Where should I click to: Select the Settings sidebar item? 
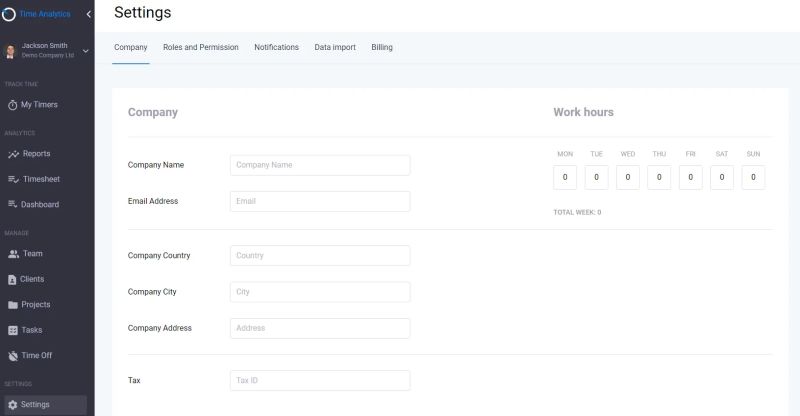tap(45, 404)
